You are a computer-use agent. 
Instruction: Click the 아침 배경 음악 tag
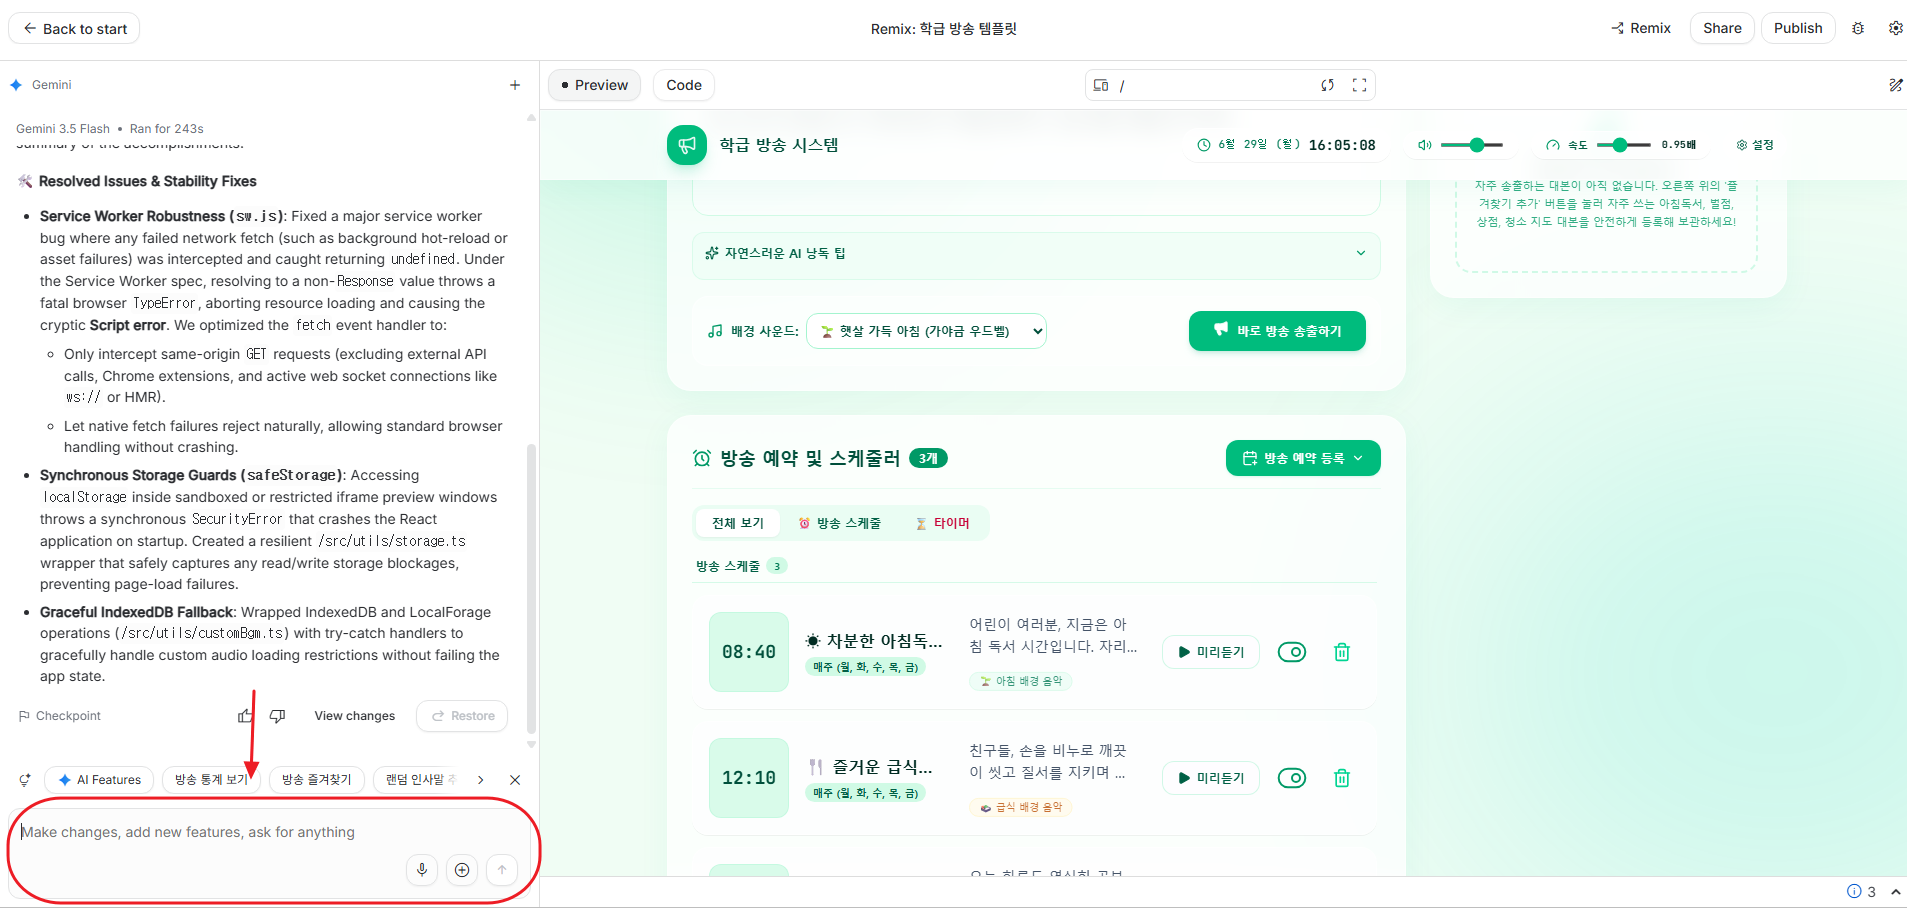(x=1020, y=681)
